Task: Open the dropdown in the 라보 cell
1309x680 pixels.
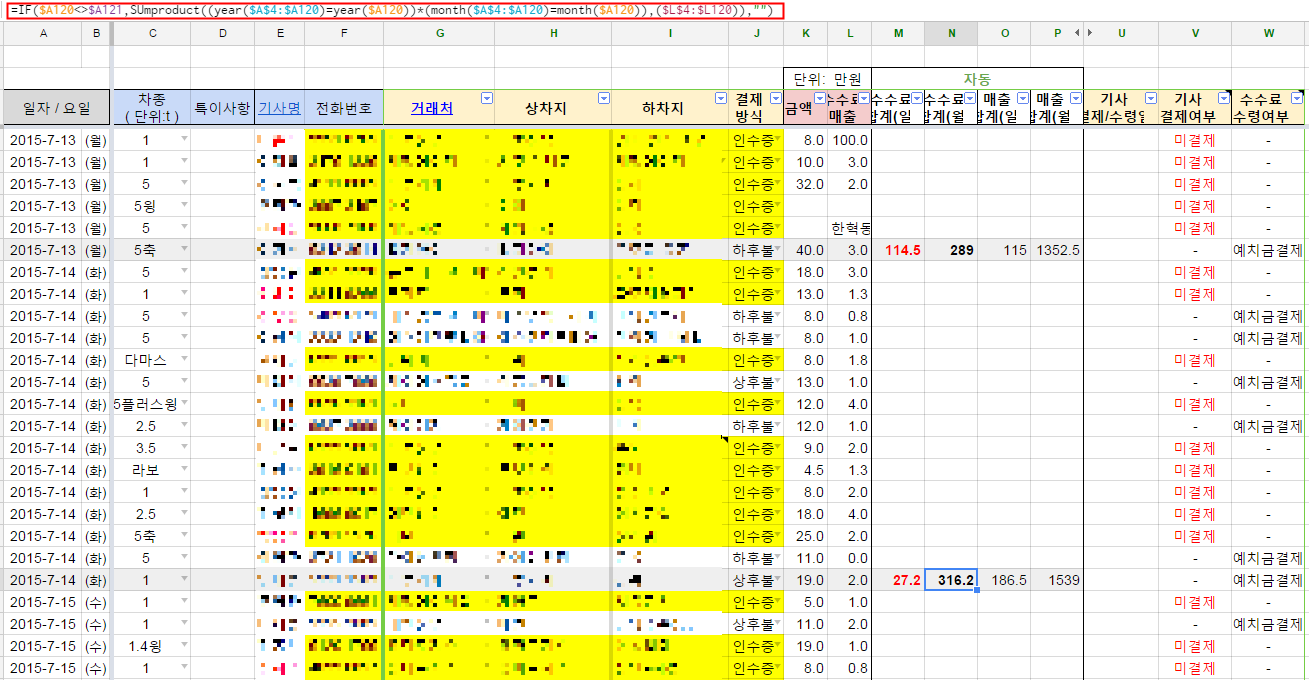Action: pos(183,470)
